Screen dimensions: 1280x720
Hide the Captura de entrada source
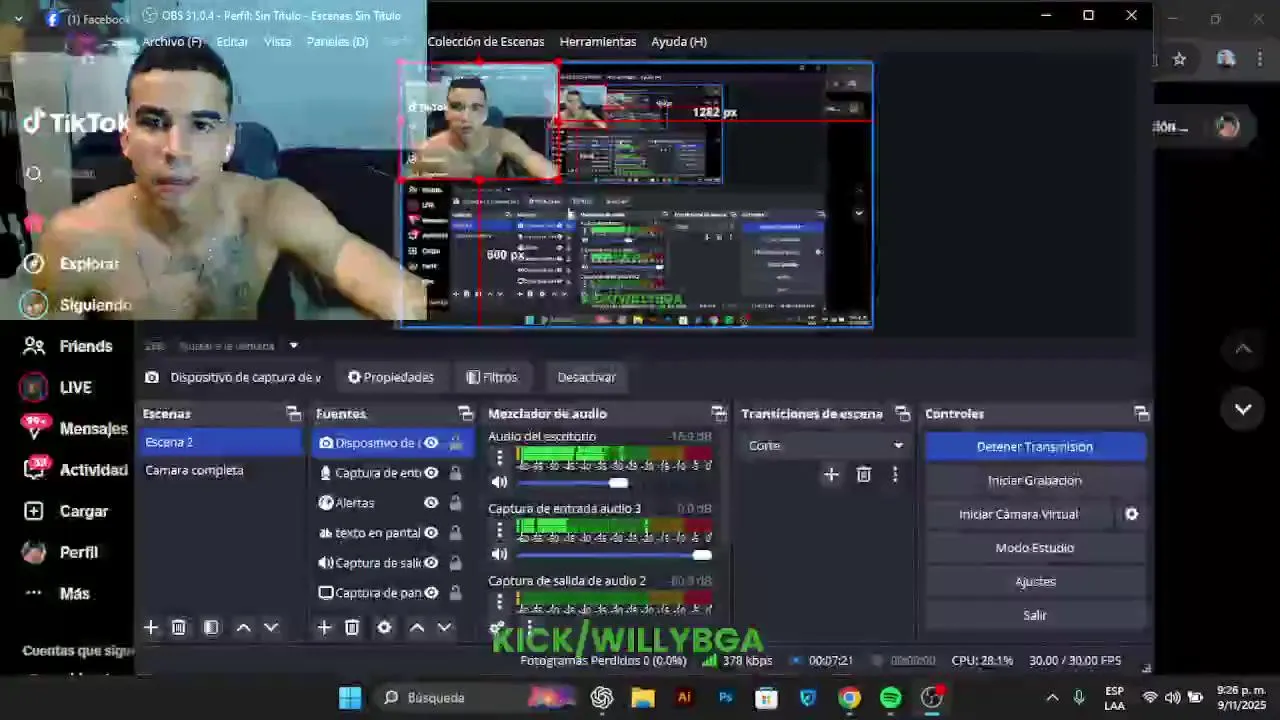pos(431,473)
